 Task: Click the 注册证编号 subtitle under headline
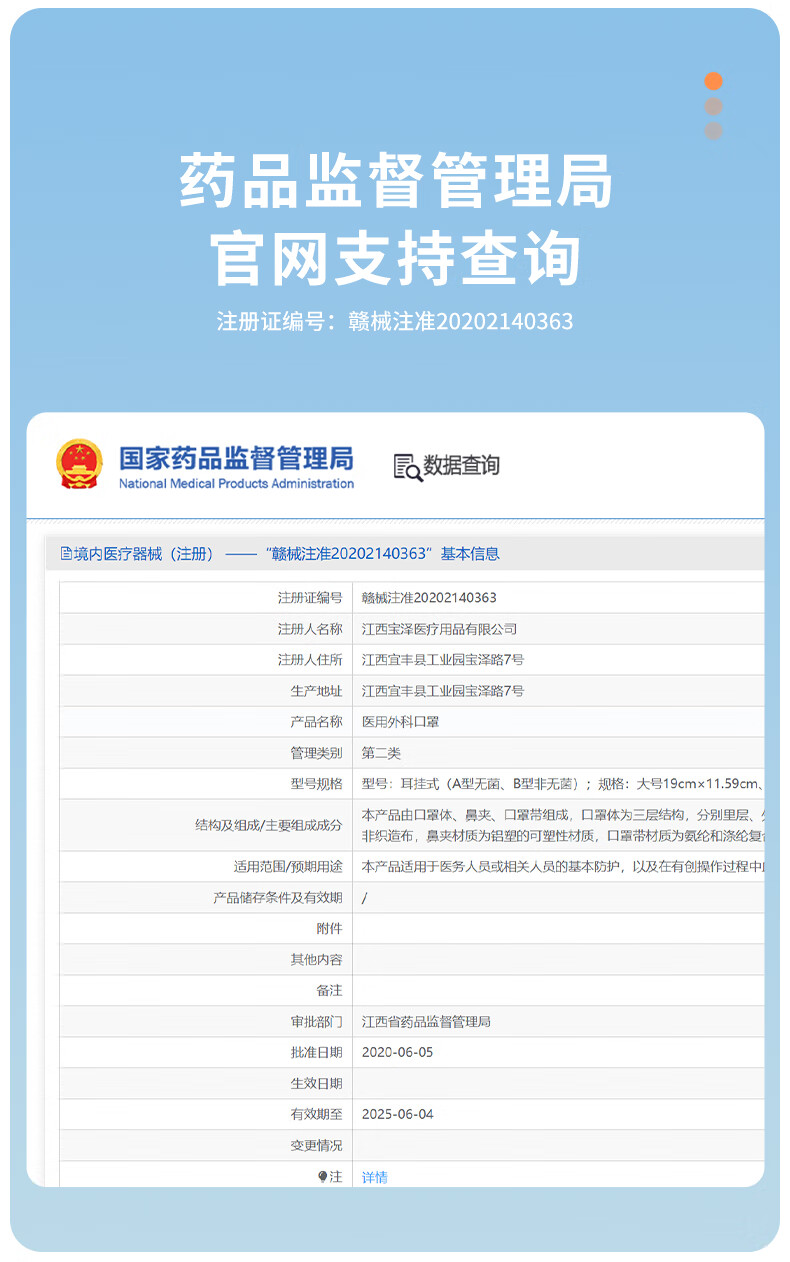pos(396,321)
